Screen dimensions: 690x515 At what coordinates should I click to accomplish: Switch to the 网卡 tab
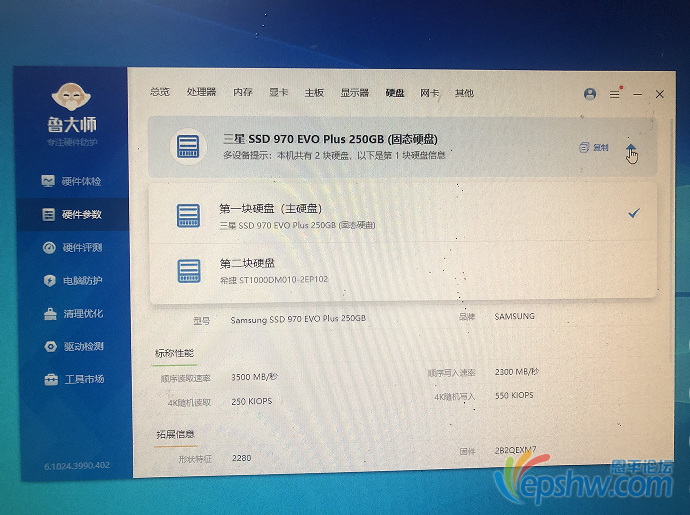[429, 93]
